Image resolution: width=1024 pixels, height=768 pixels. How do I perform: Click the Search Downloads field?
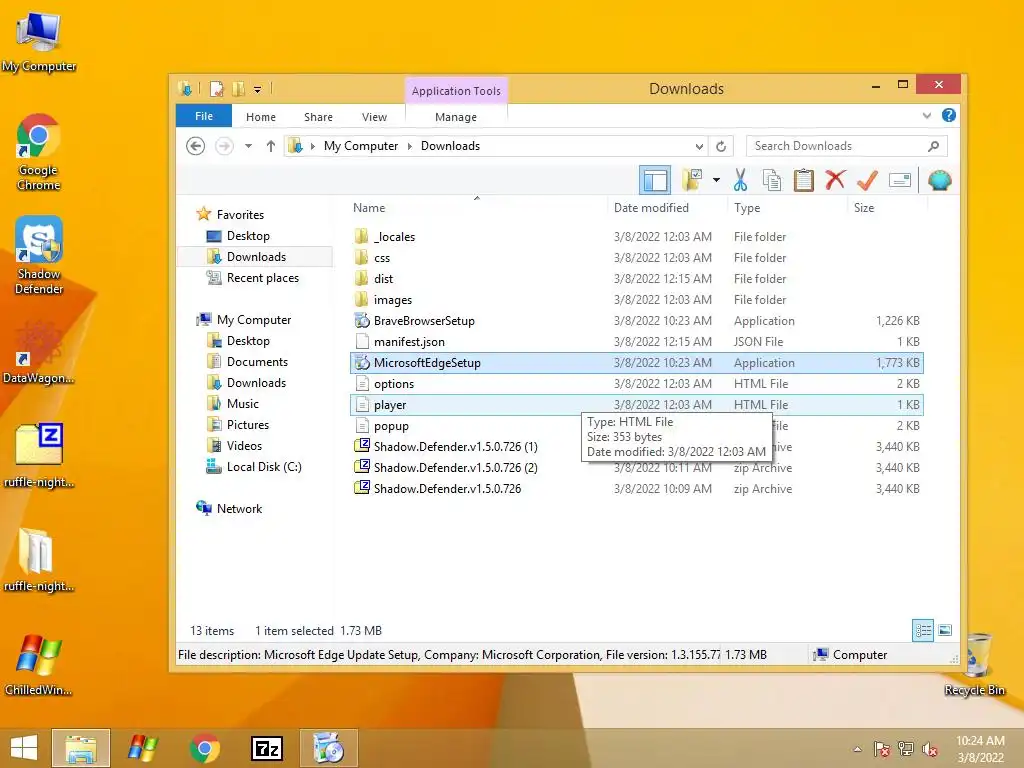click(x=846, y=146)
